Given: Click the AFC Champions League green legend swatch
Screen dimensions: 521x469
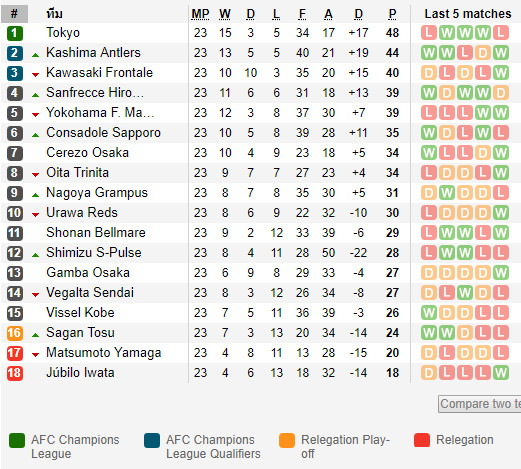Looking at the screenshot, I should pos(17,440).
